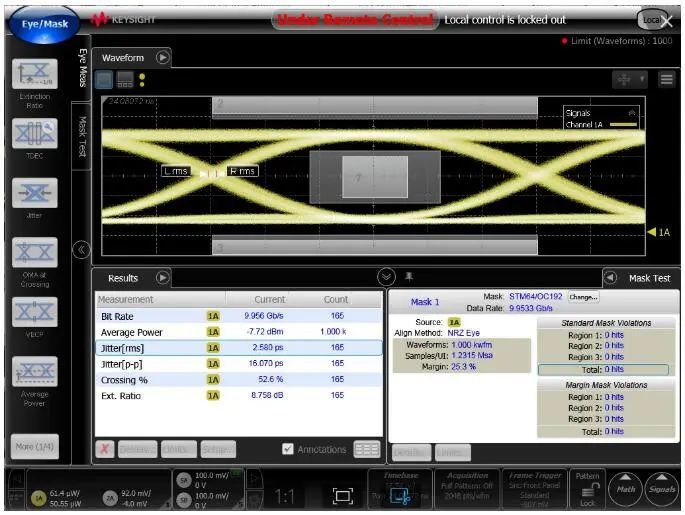This screenshot has height=515, width=685.
Task: Select the Average Power result row
Action: click(x=238, y=332)
